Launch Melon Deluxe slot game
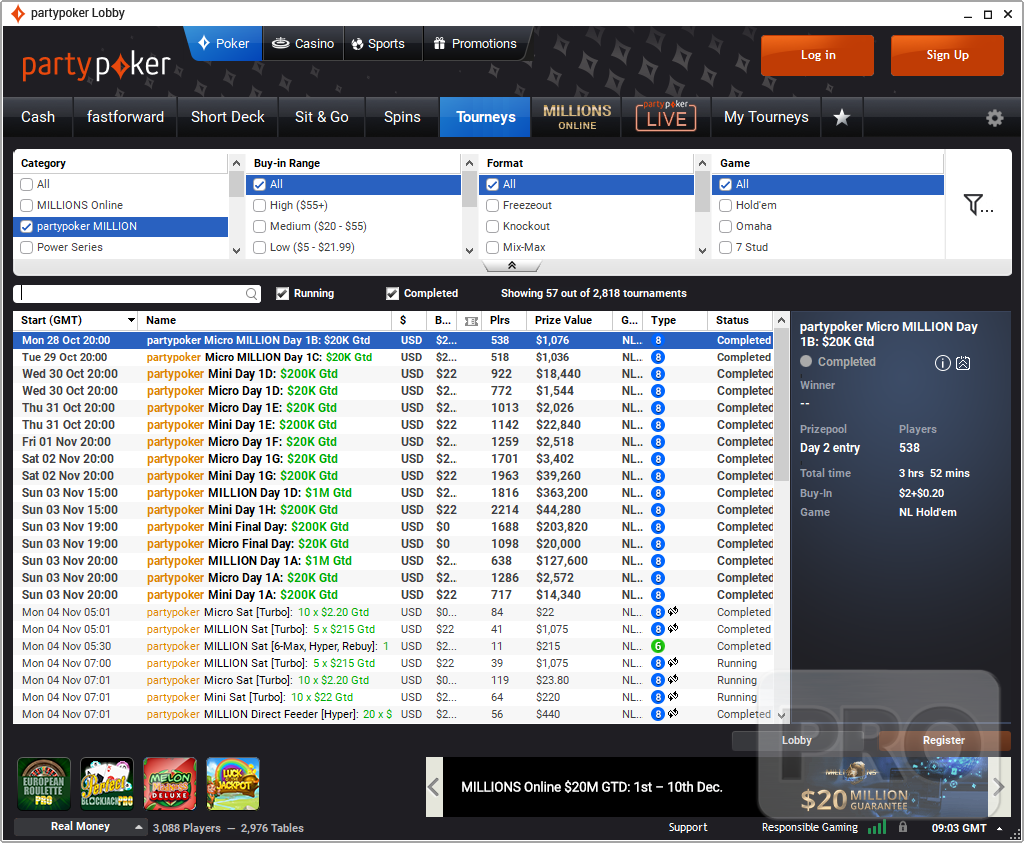 [170, 784]
